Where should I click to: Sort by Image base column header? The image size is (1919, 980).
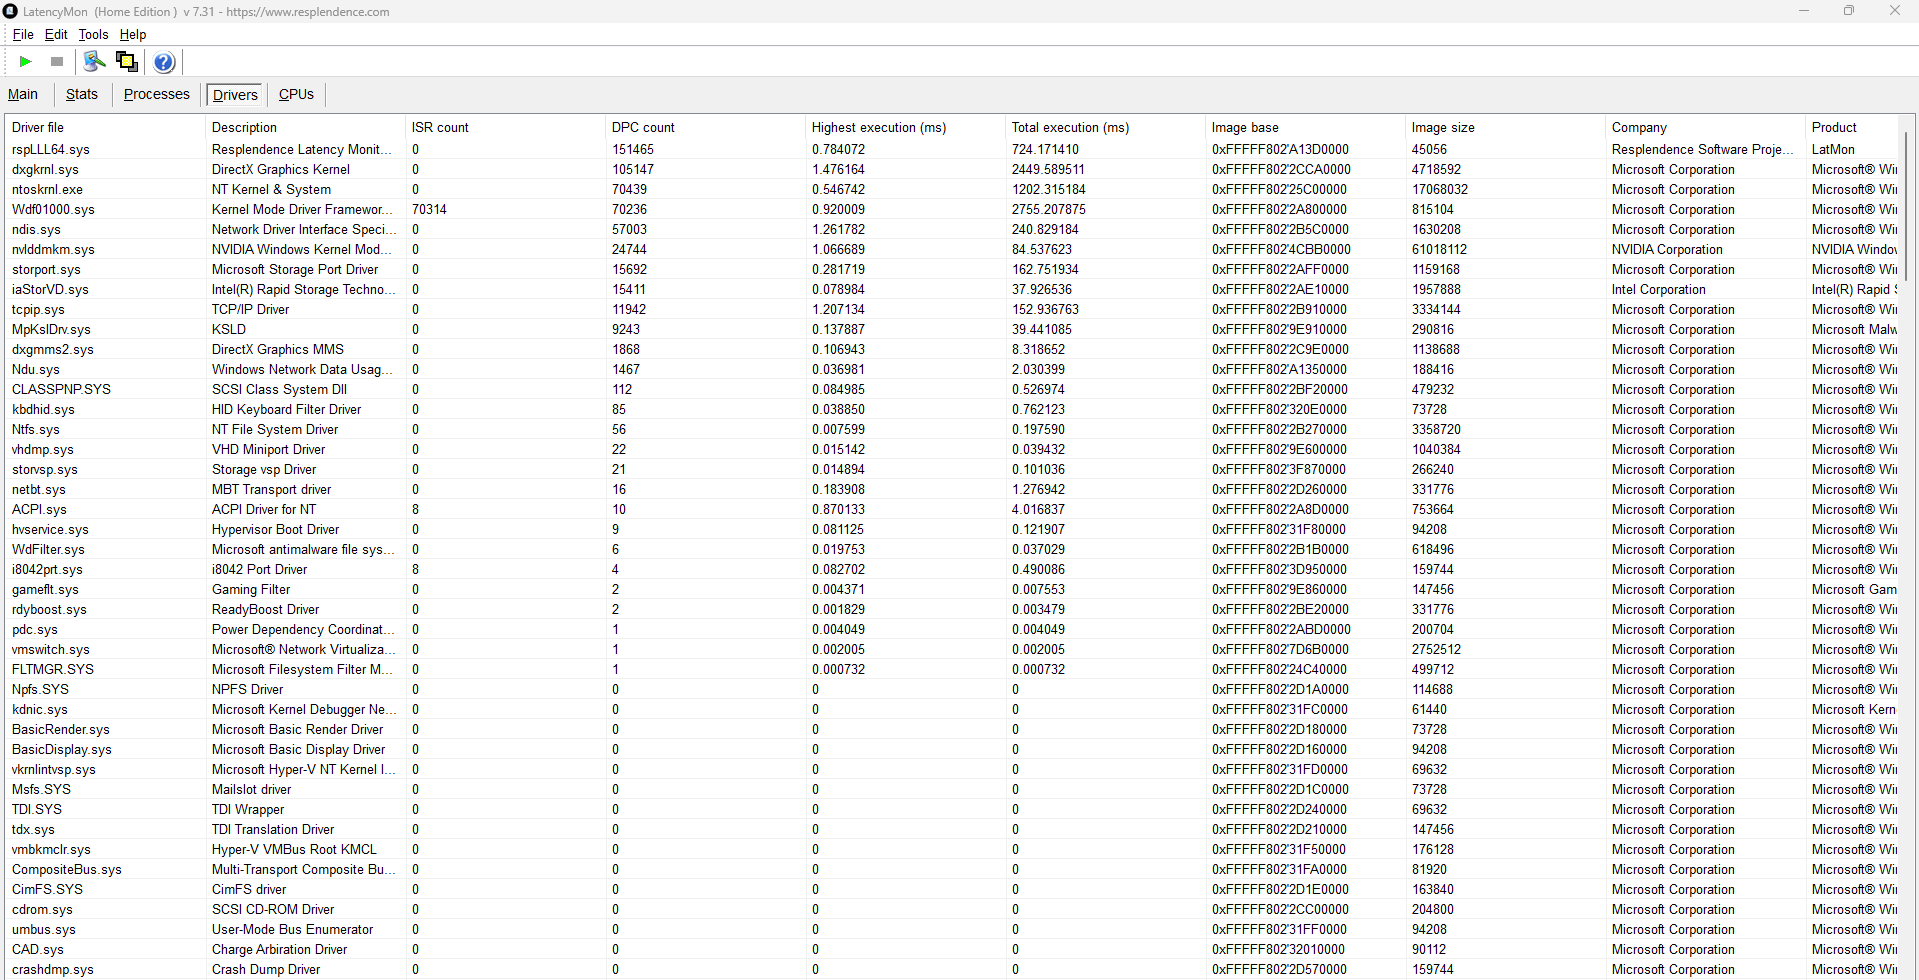tap(1305, 127)
